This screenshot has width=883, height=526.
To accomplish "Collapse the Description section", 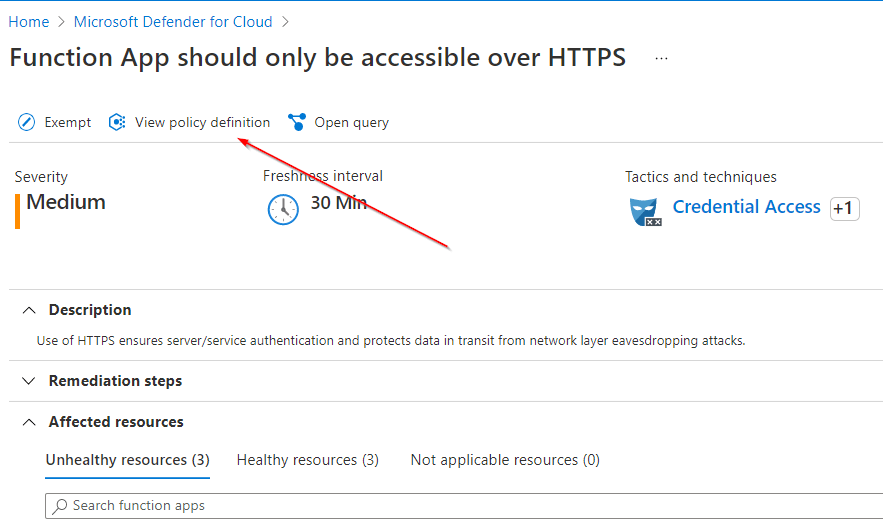I will (x=30, y=310).
